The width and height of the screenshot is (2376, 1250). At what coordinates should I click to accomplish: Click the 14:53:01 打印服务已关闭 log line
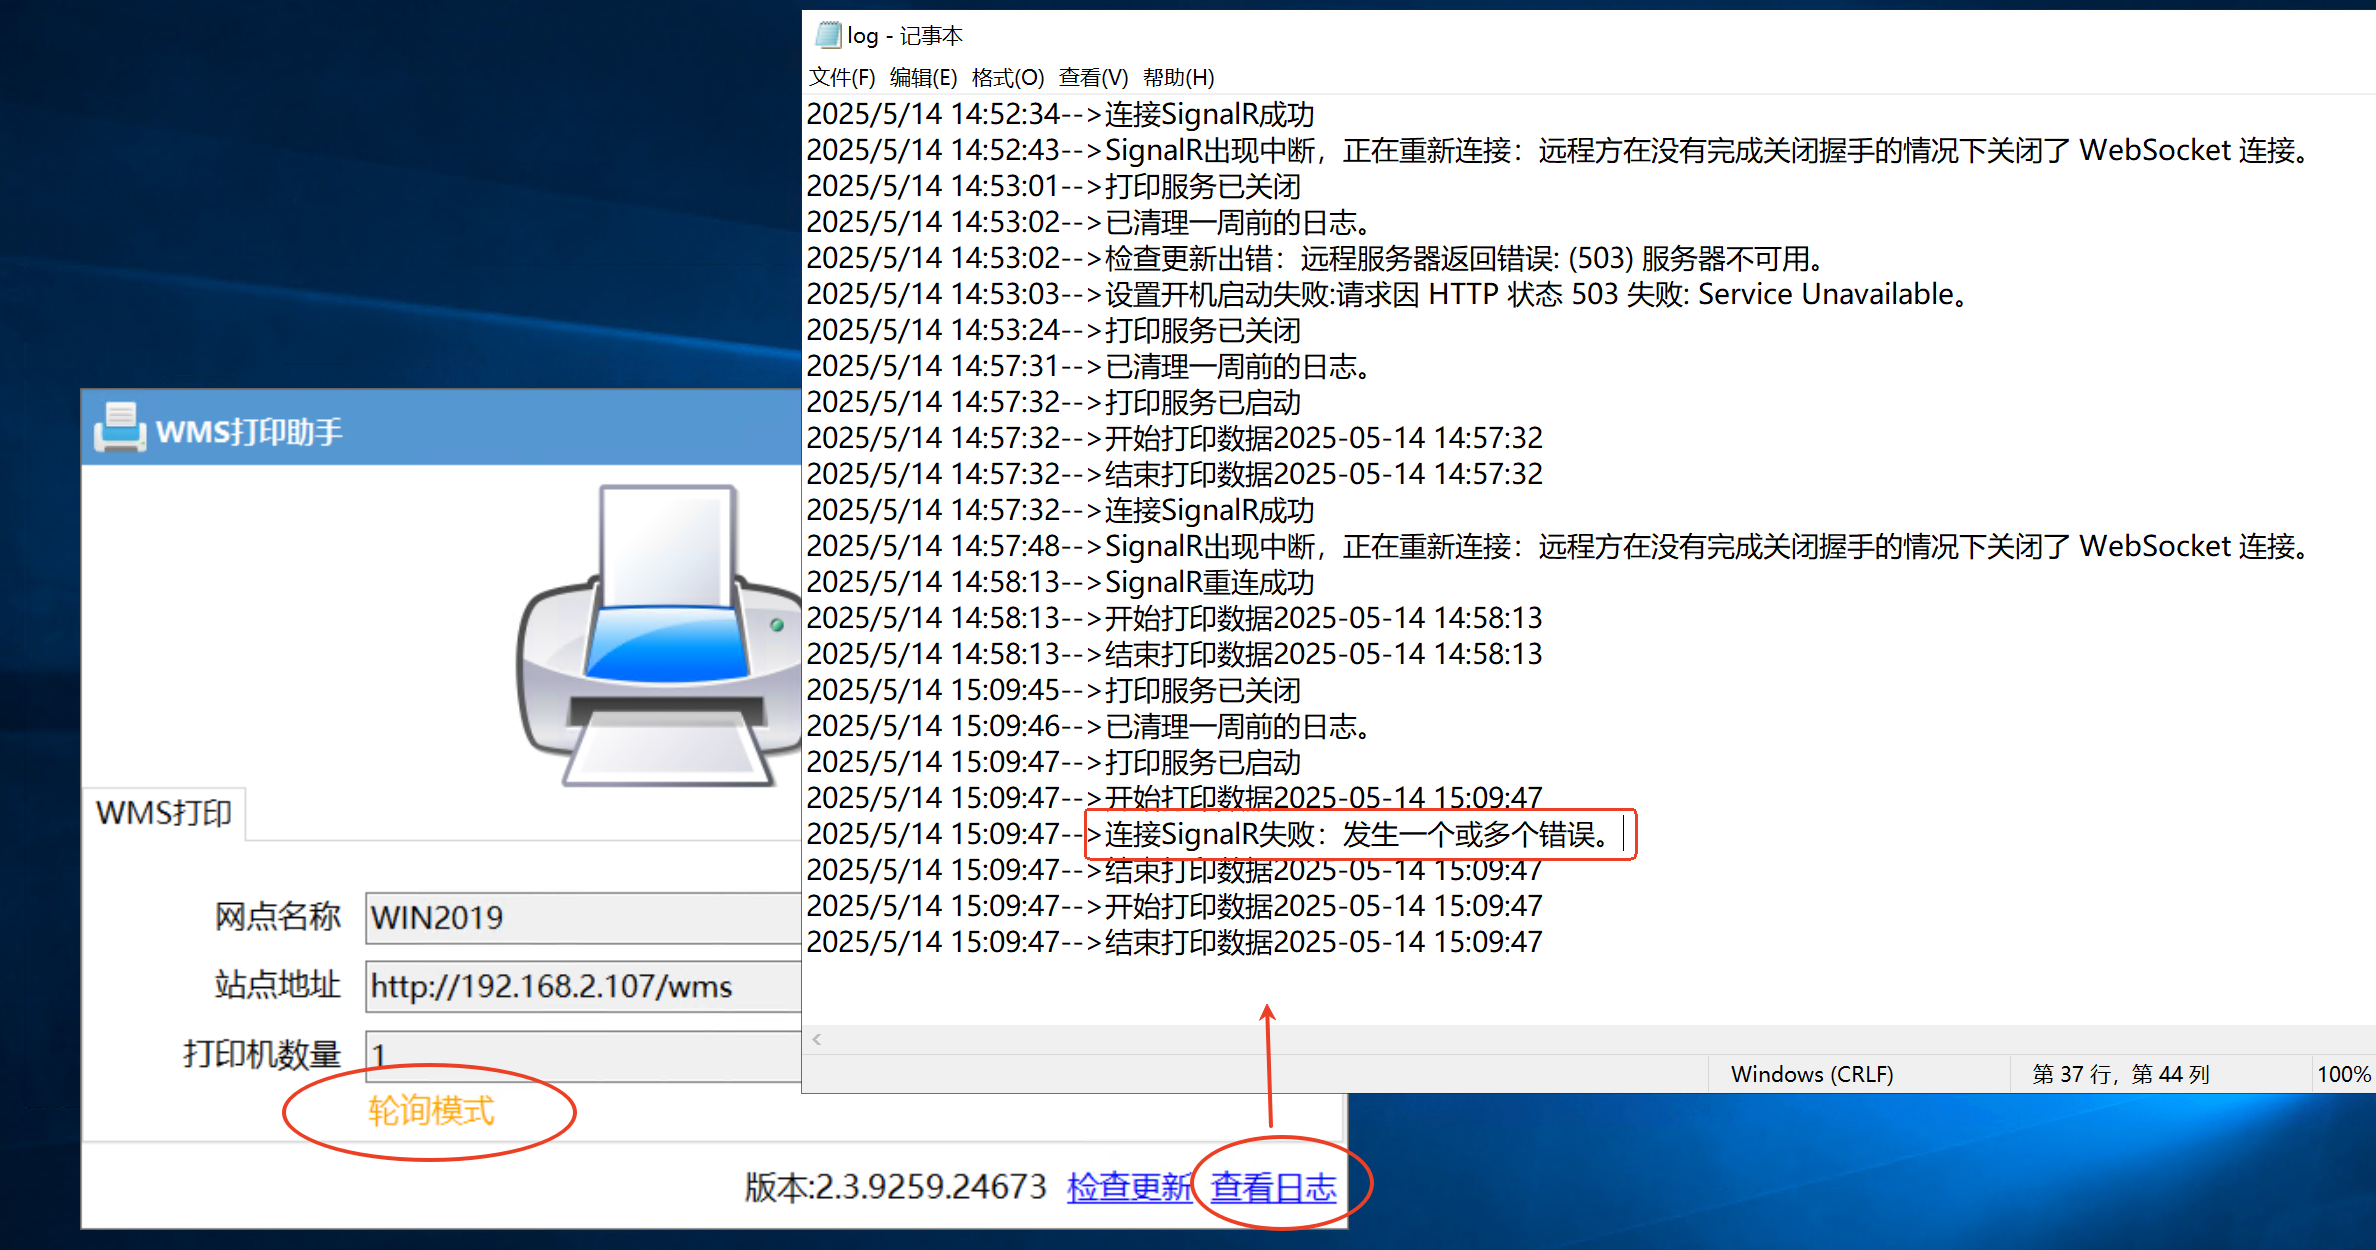click(1053, 186)
